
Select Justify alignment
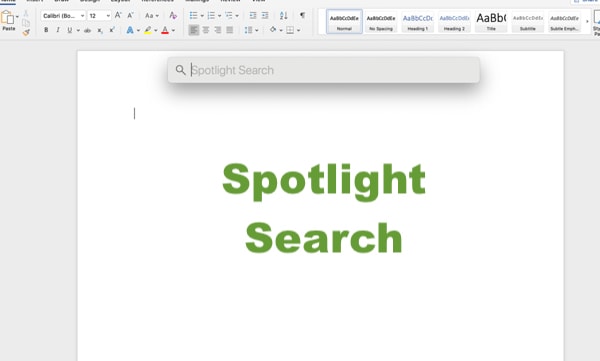230,30
